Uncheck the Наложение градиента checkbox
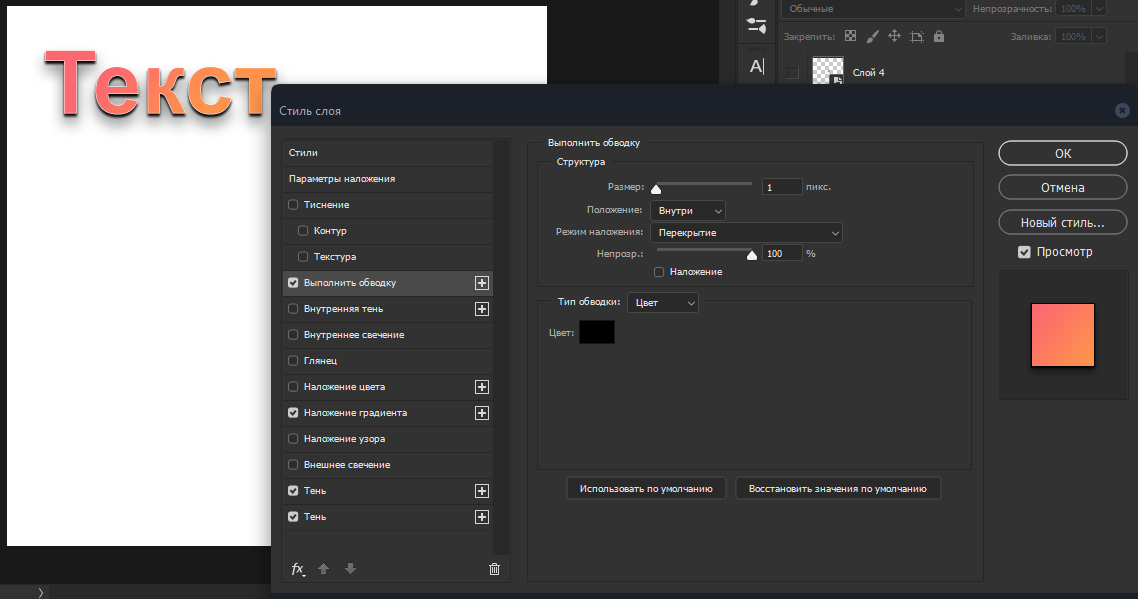1138x599 pixels. [293, 412]
